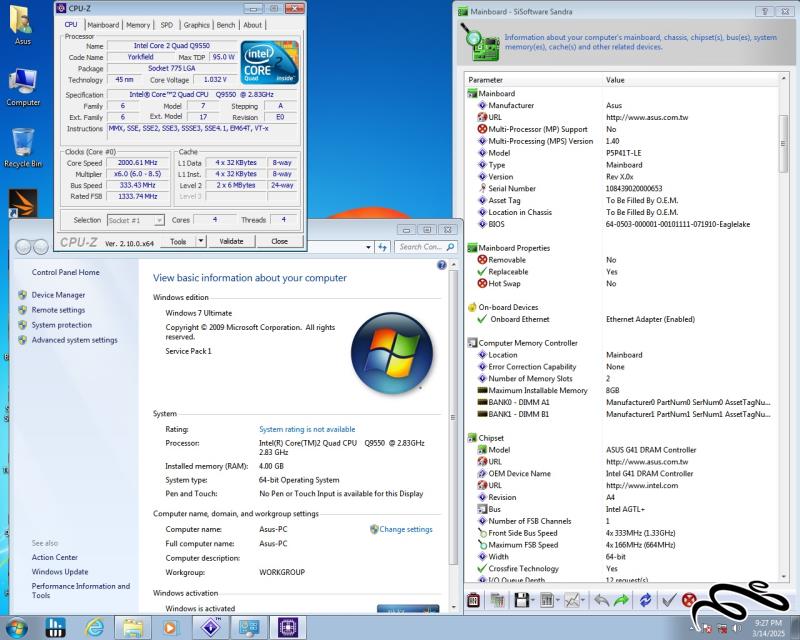Open the Windows Start menu orb
800x640 pixels.
[16, 627]
